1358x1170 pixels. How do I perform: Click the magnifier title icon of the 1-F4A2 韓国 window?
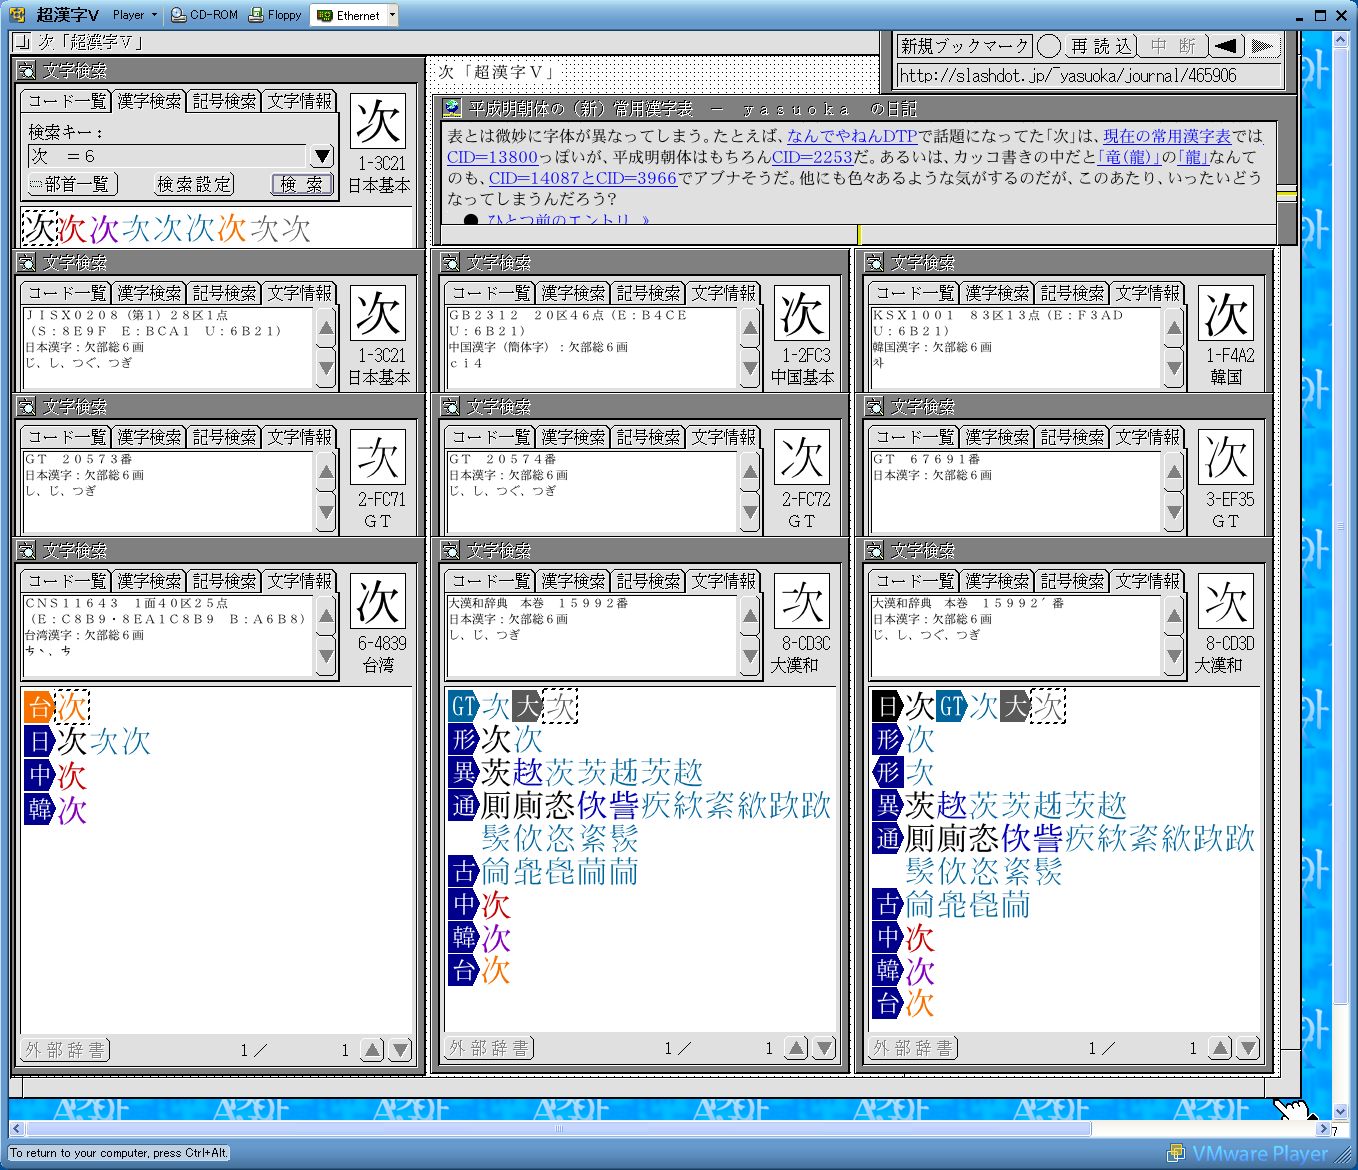(875, 262)
